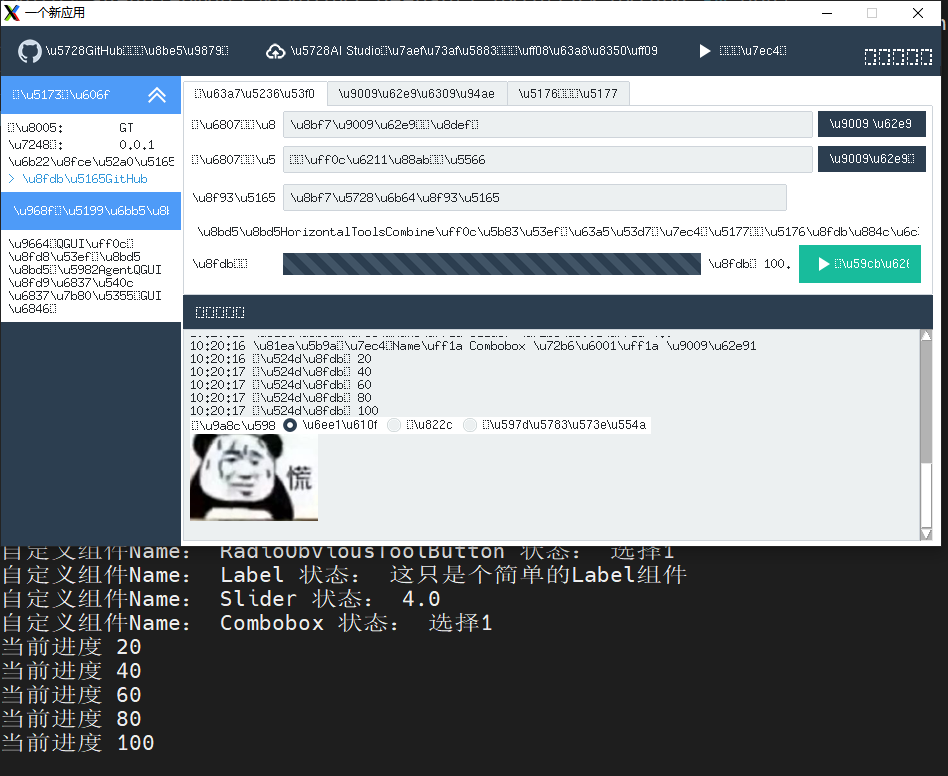Click the panda meme thumbnail image
Screen dimensions: 948x776
point(254,477)
